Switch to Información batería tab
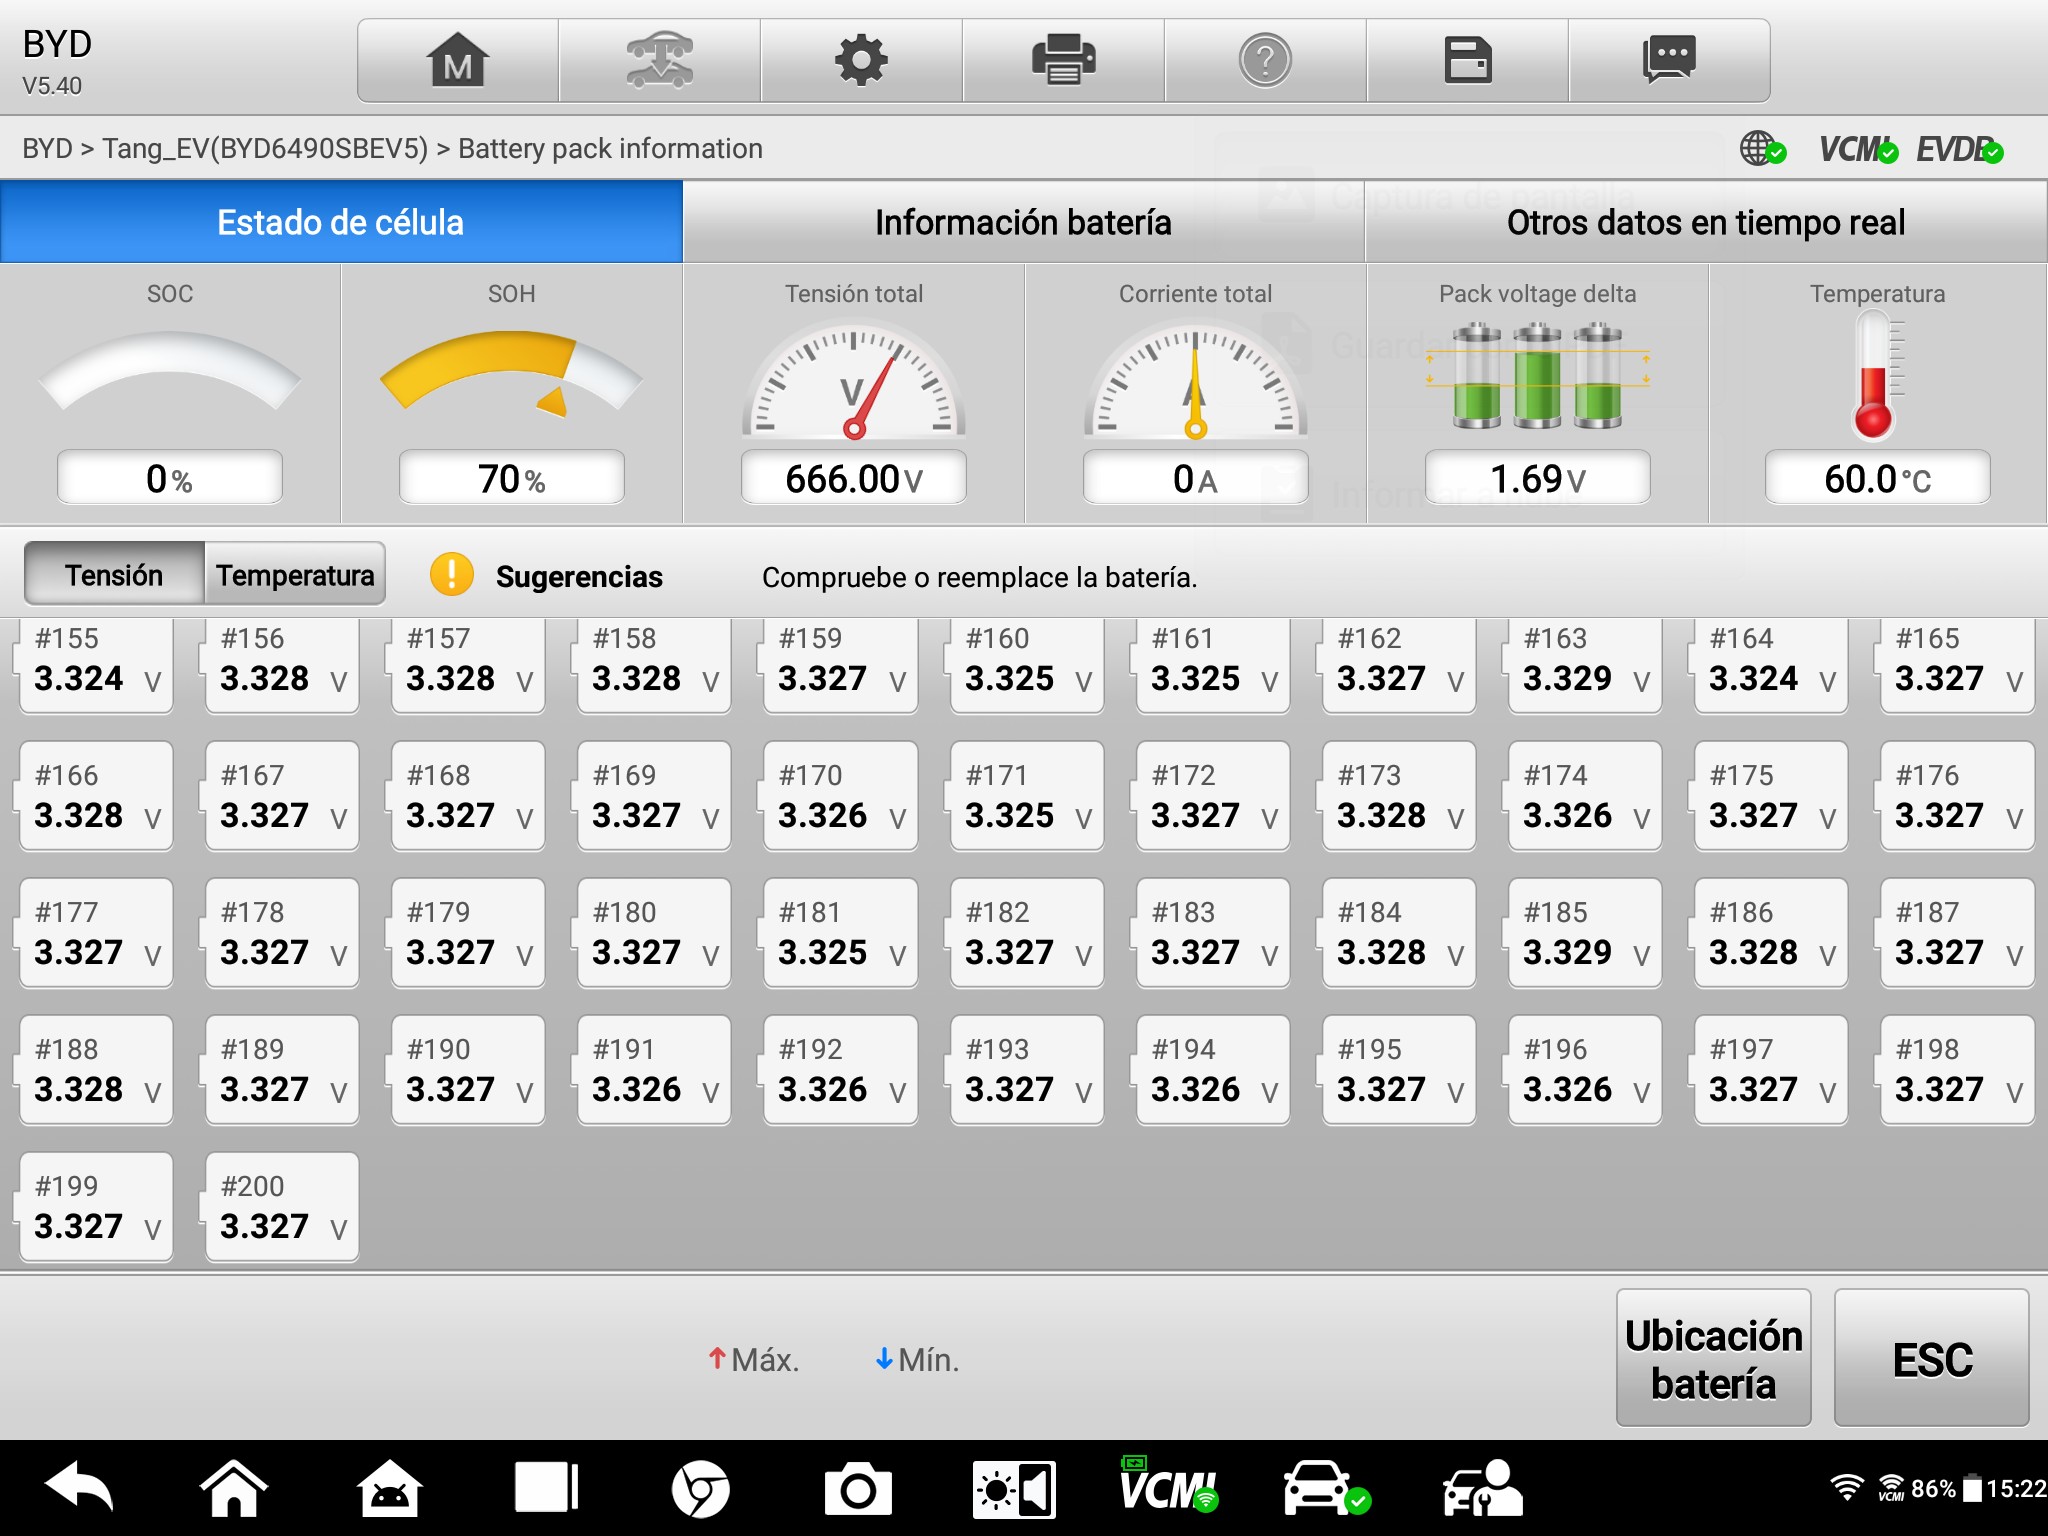This screenshot has height=1536, width=2048. click(x=1023, y=222)
